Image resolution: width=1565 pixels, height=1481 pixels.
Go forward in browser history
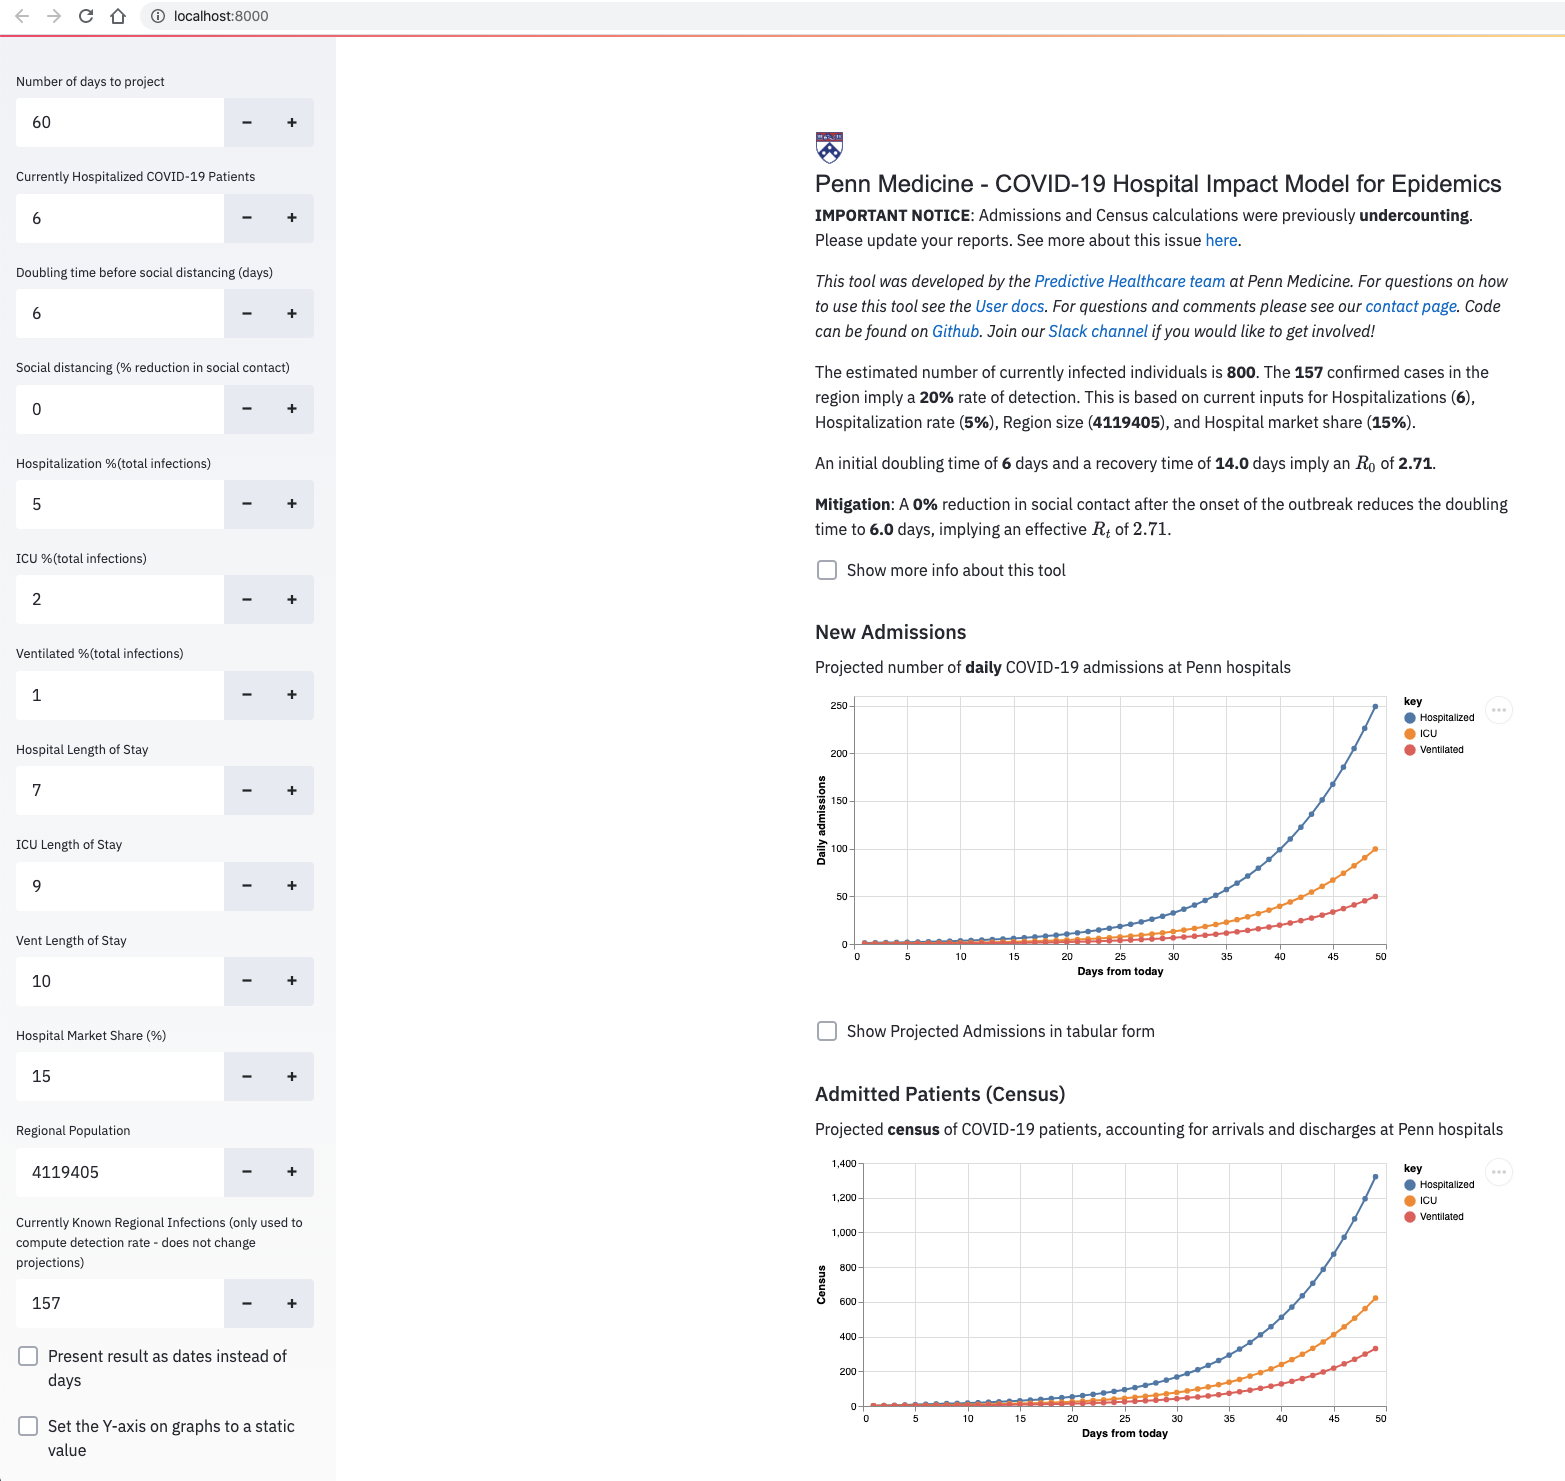[x=54, y=16]
